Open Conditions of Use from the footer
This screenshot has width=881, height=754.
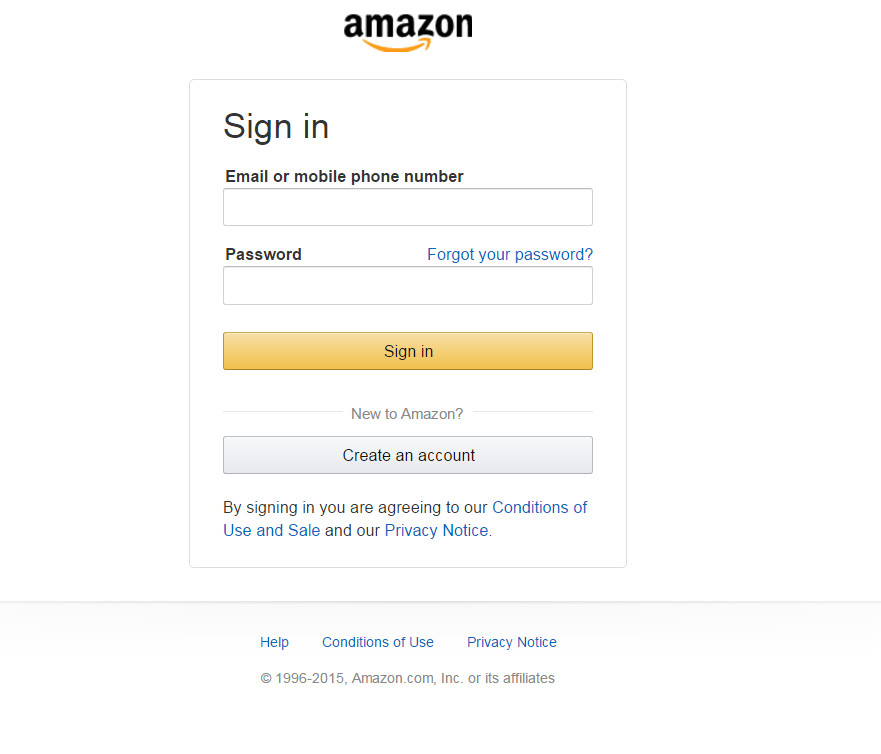pos(377,642)
